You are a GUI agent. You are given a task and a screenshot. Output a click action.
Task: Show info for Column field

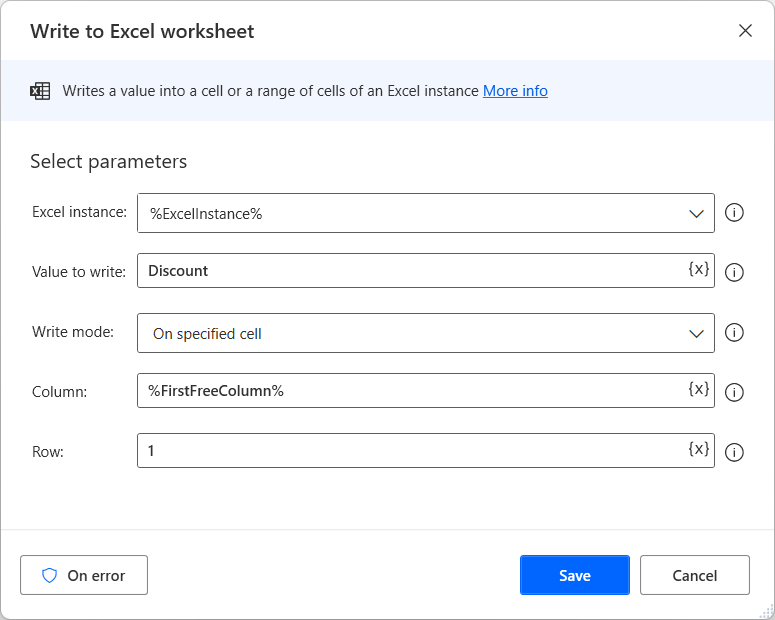pyautogui.click(x=734, y=393)
